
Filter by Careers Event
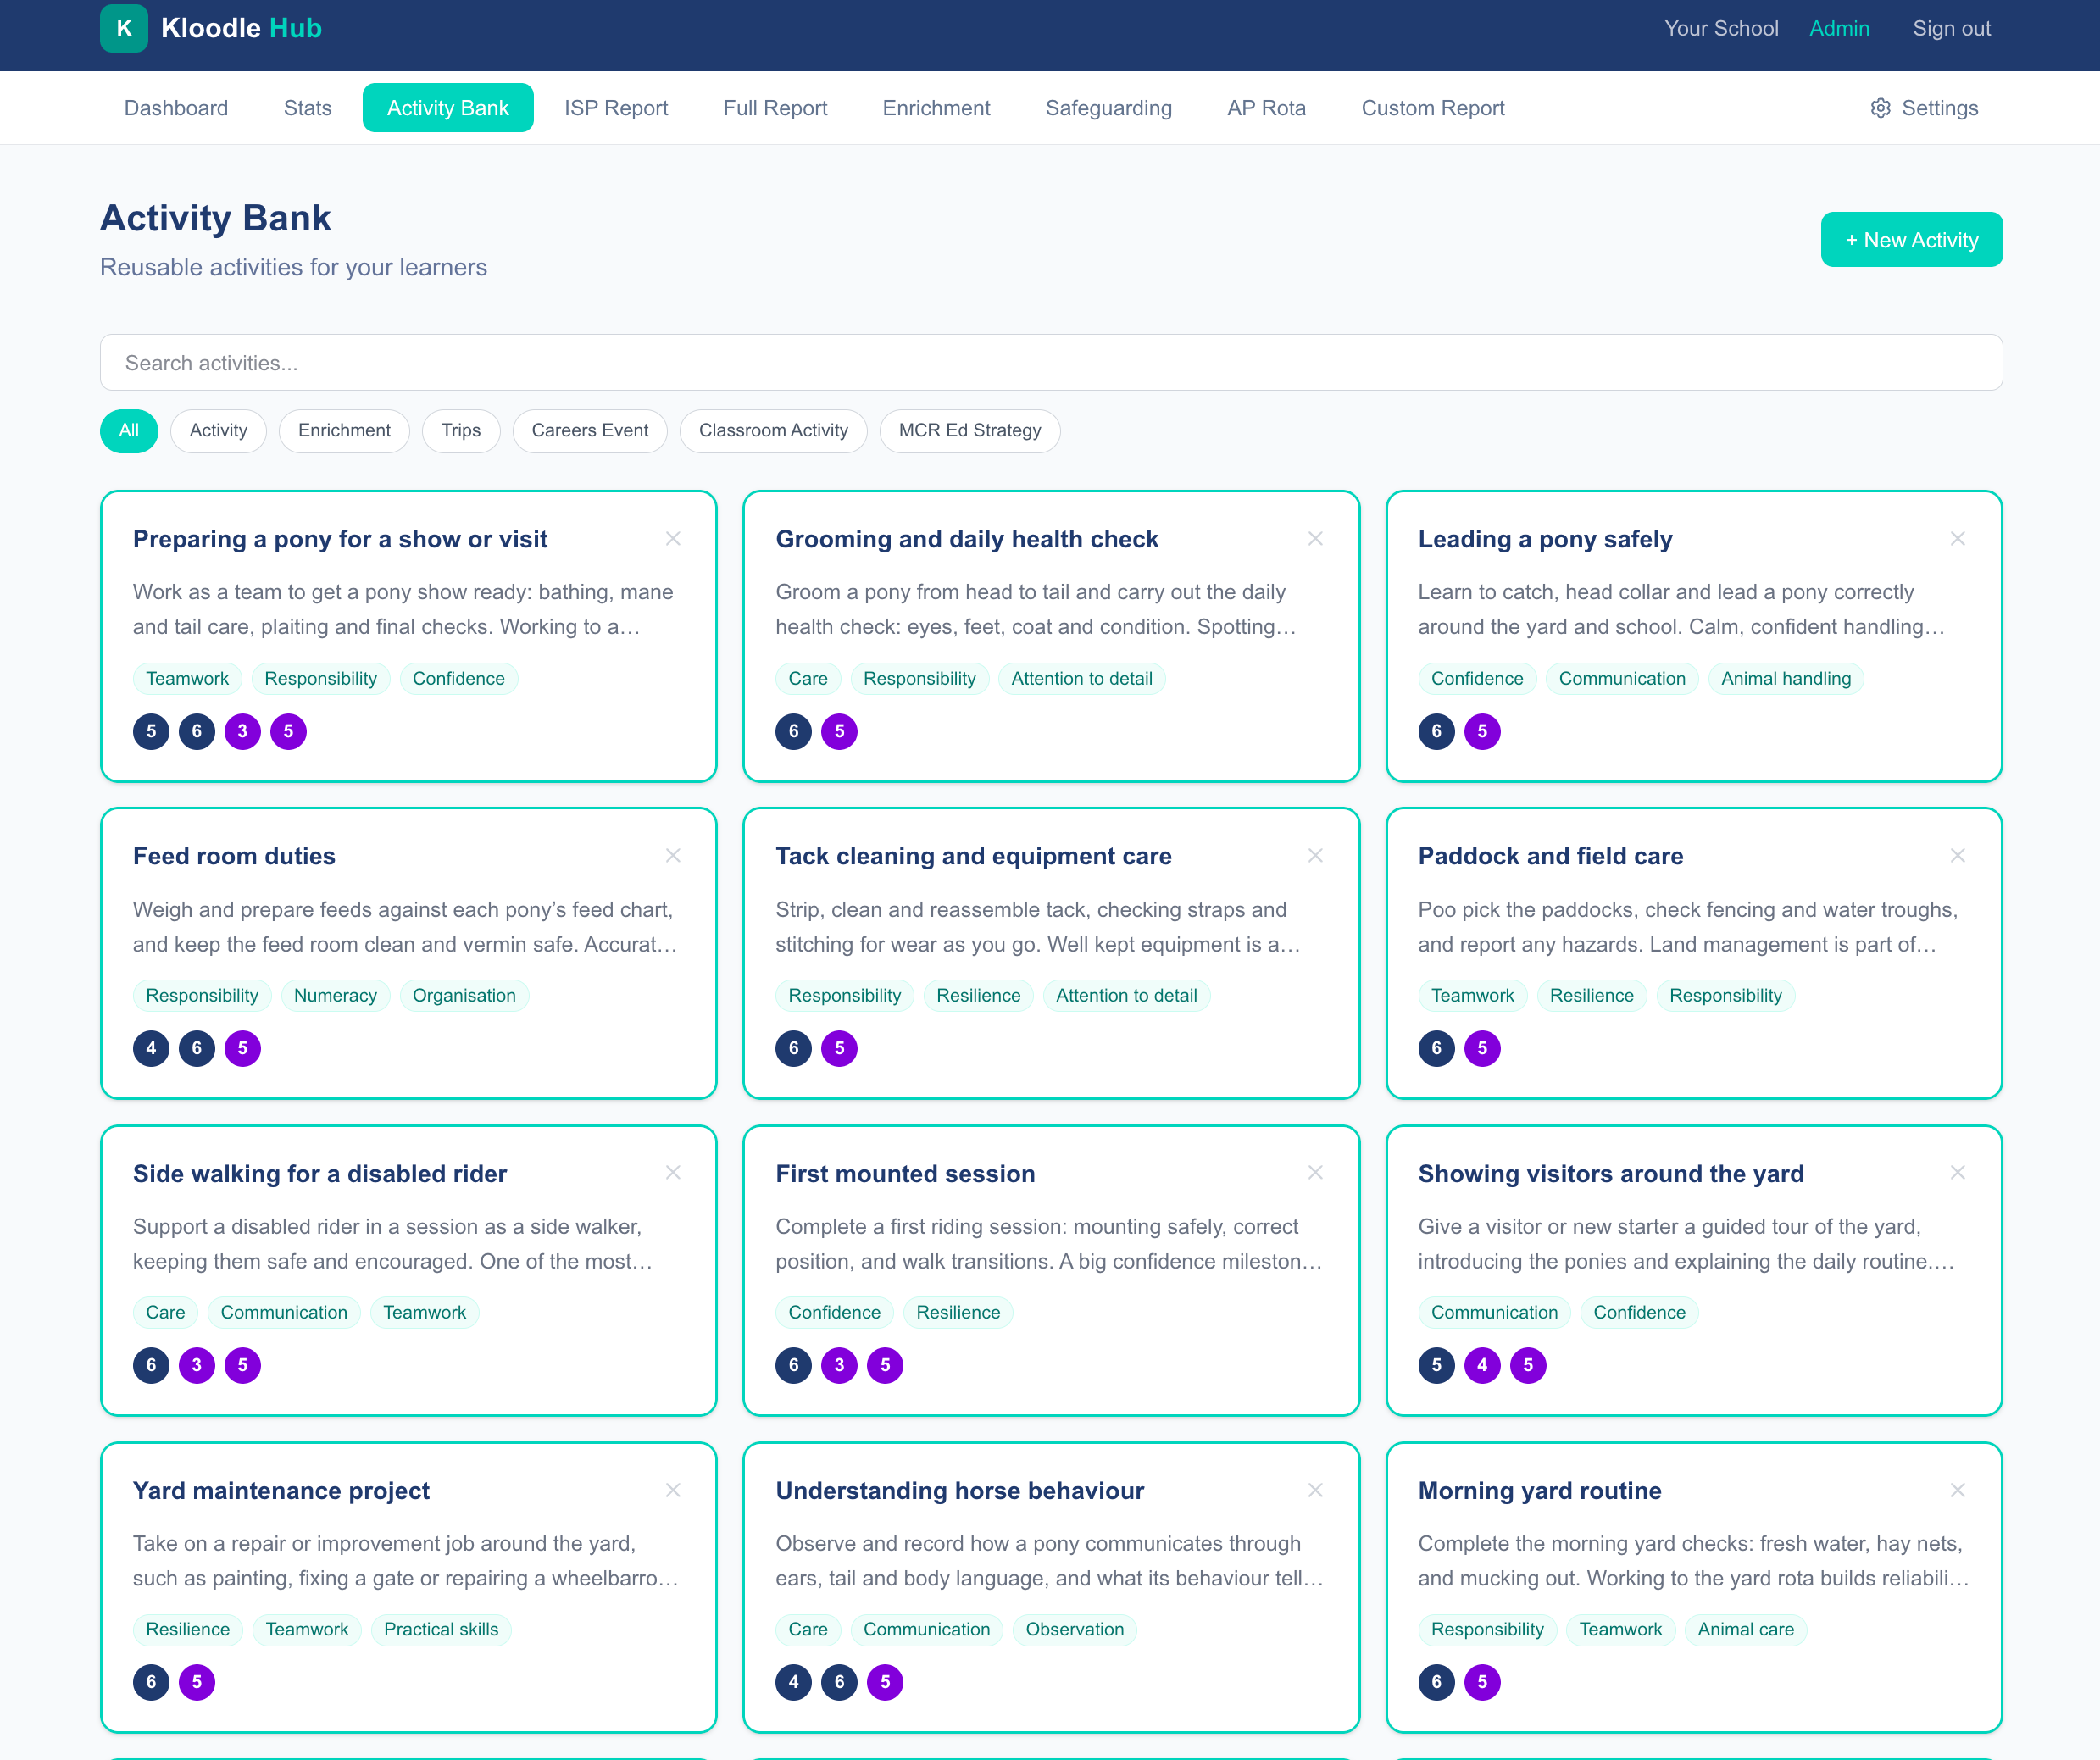click(x=590, y=431)
